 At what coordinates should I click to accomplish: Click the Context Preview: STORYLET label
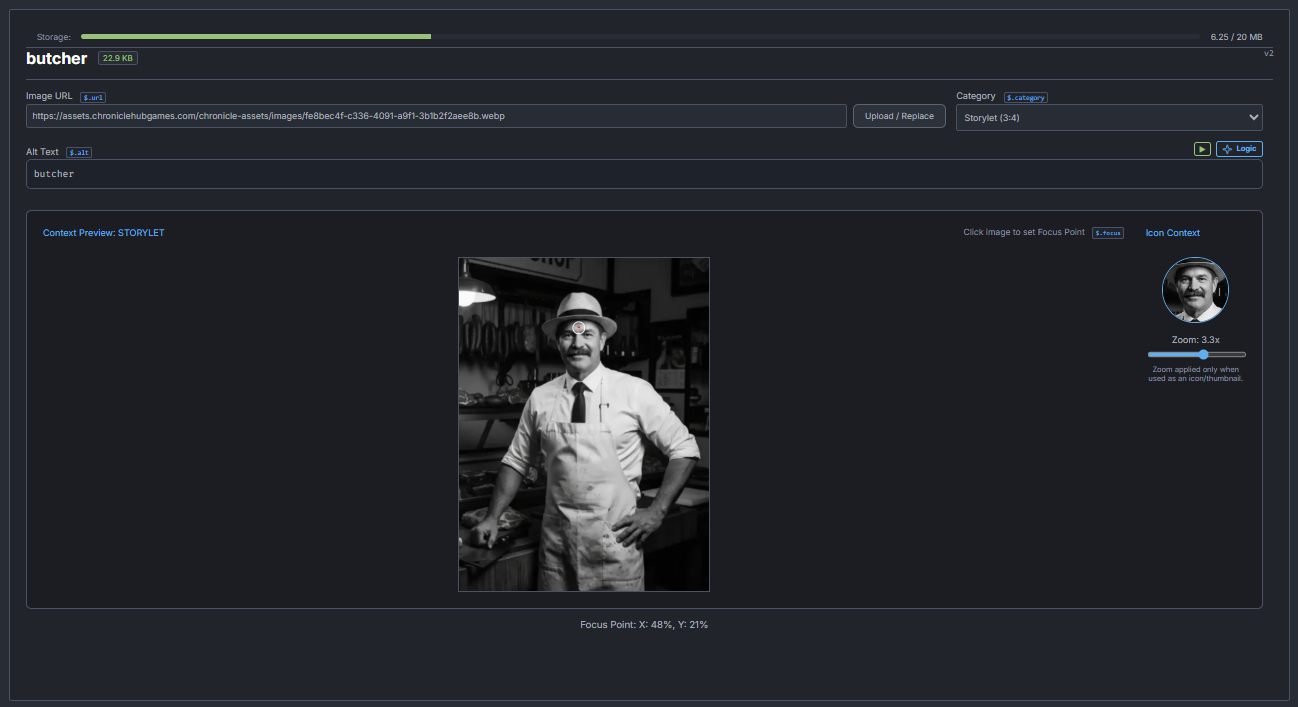coord(104,233)
